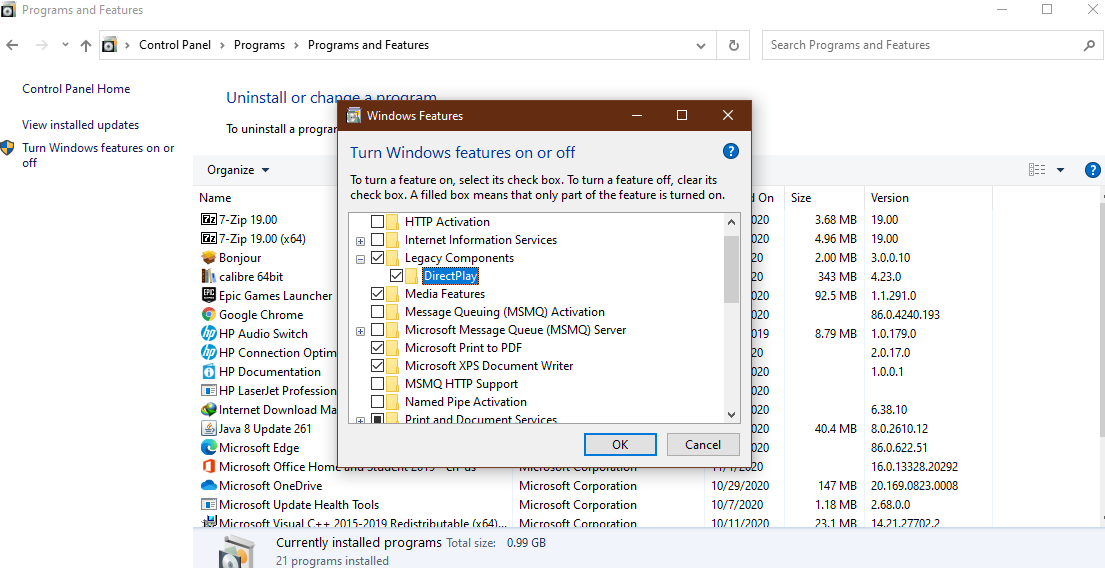Open View installed updates link

coord(80,125)
